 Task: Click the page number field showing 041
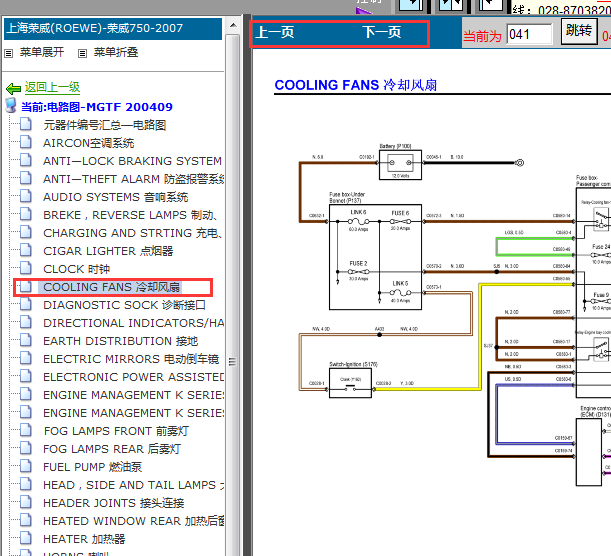pos(529,34)
